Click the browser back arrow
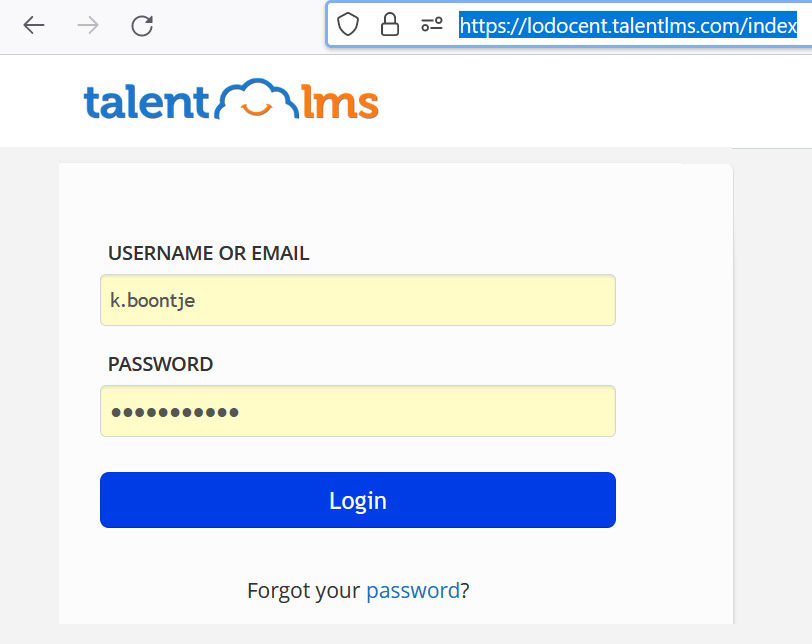This screenshot has height=644, width=812. click(x=34, y=26)
